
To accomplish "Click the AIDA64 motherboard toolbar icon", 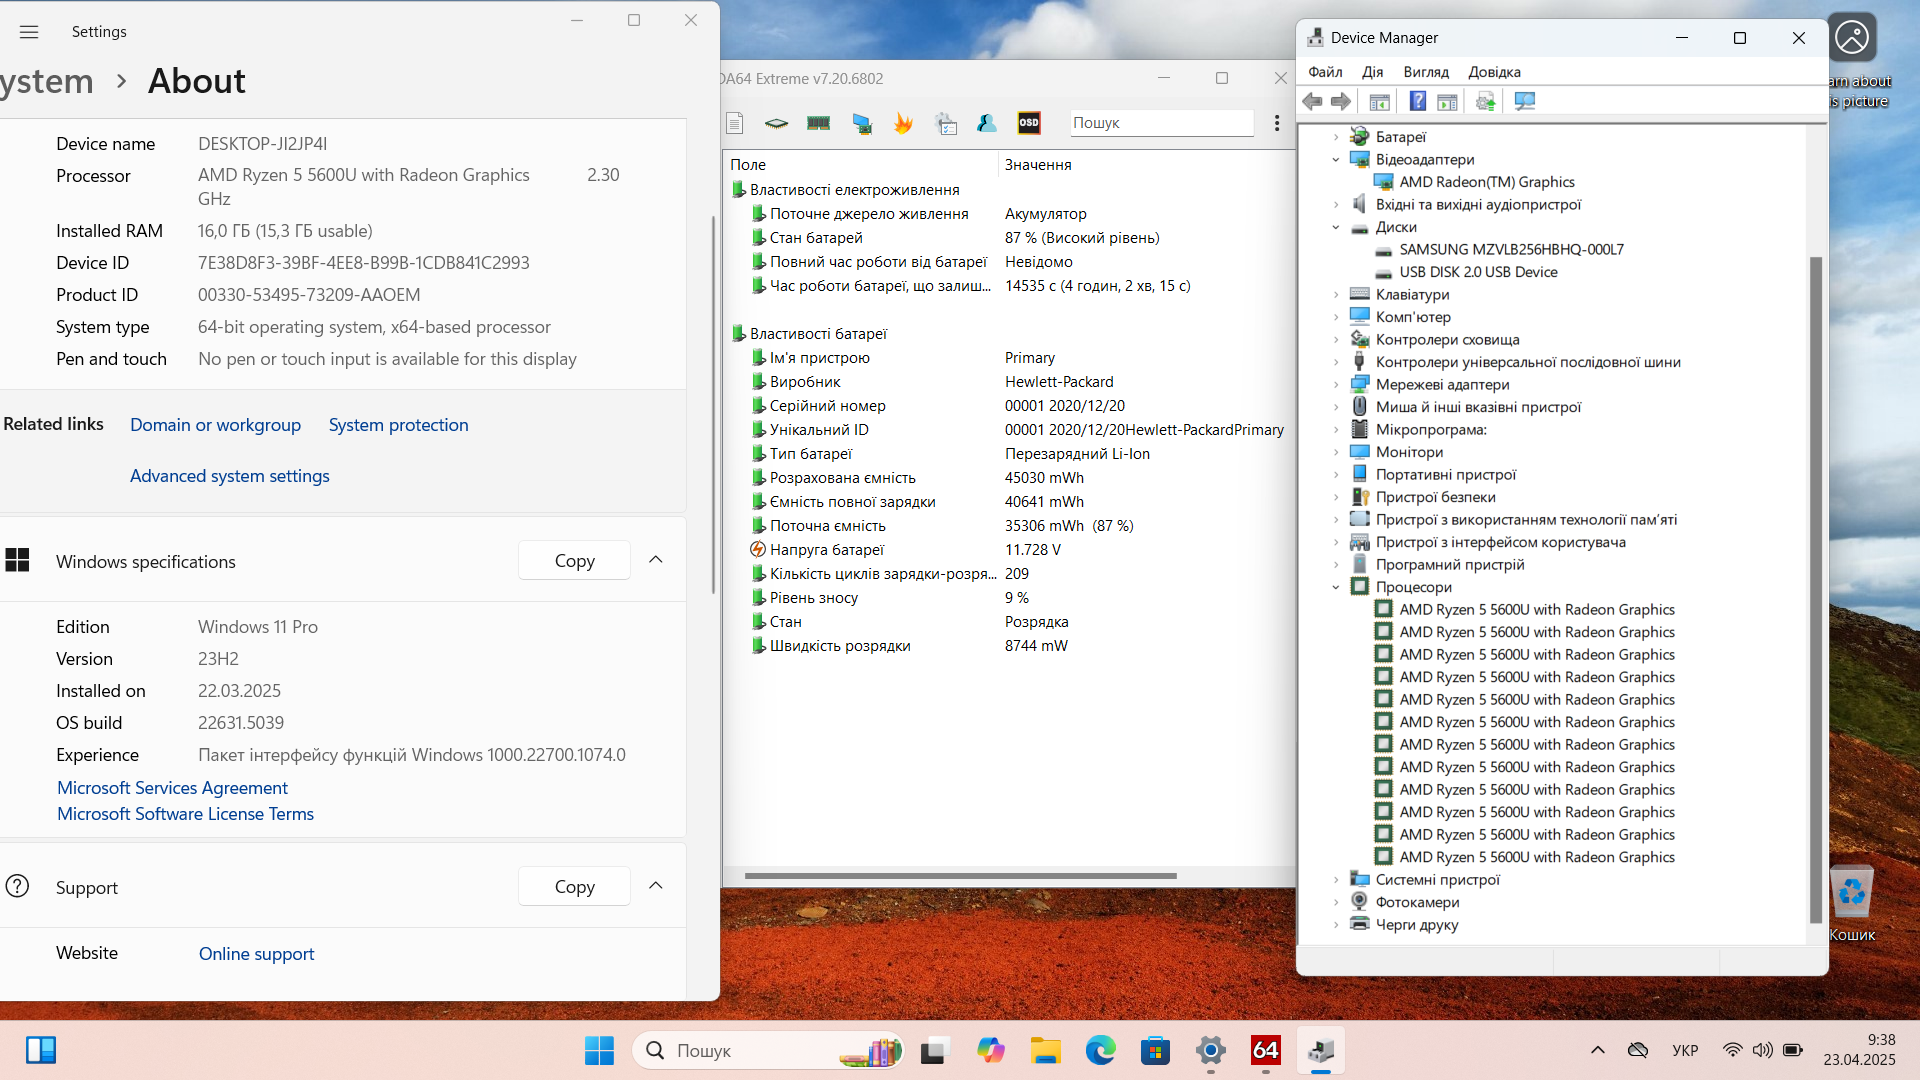I will [777, 123].
